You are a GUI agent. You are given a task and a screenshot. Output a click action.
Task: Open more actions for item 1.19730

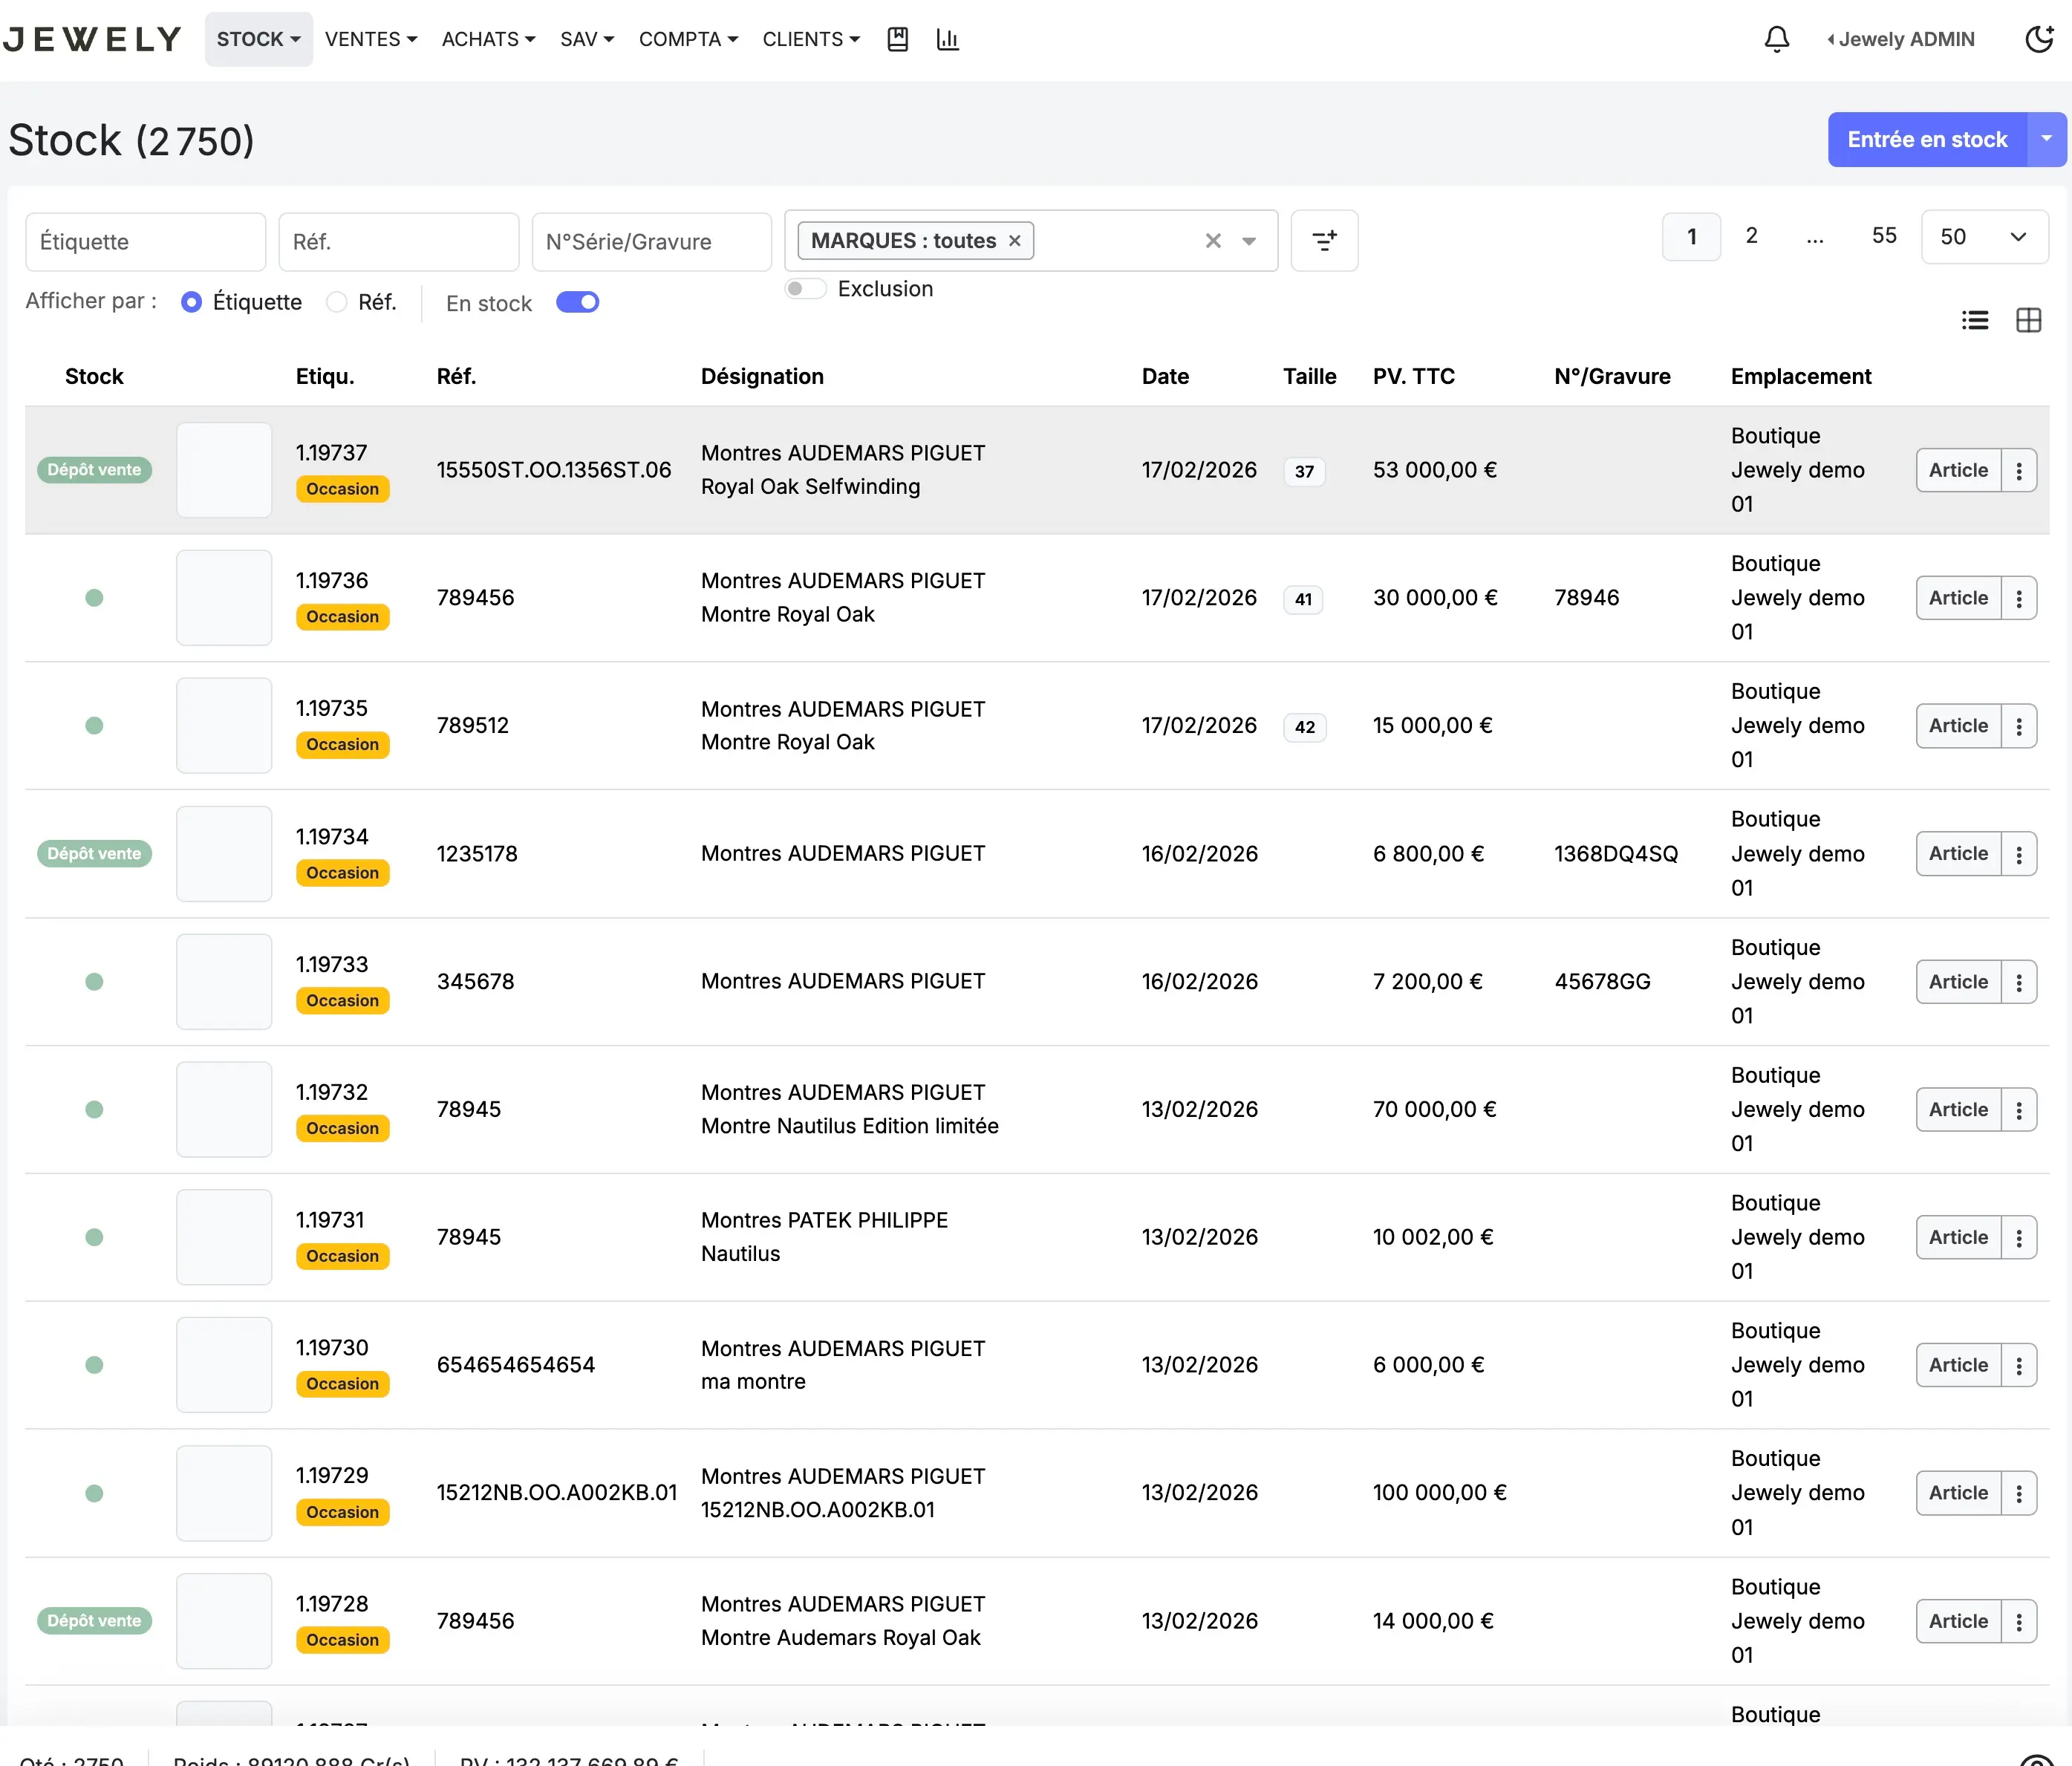(x=2019, y=1365)
